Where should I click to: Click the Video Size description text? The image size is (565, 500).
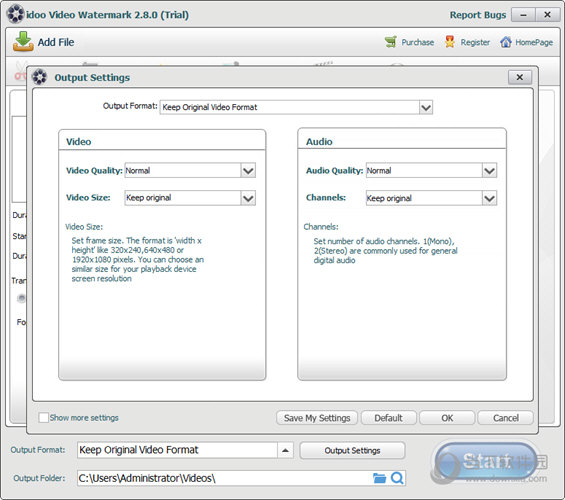138,259
